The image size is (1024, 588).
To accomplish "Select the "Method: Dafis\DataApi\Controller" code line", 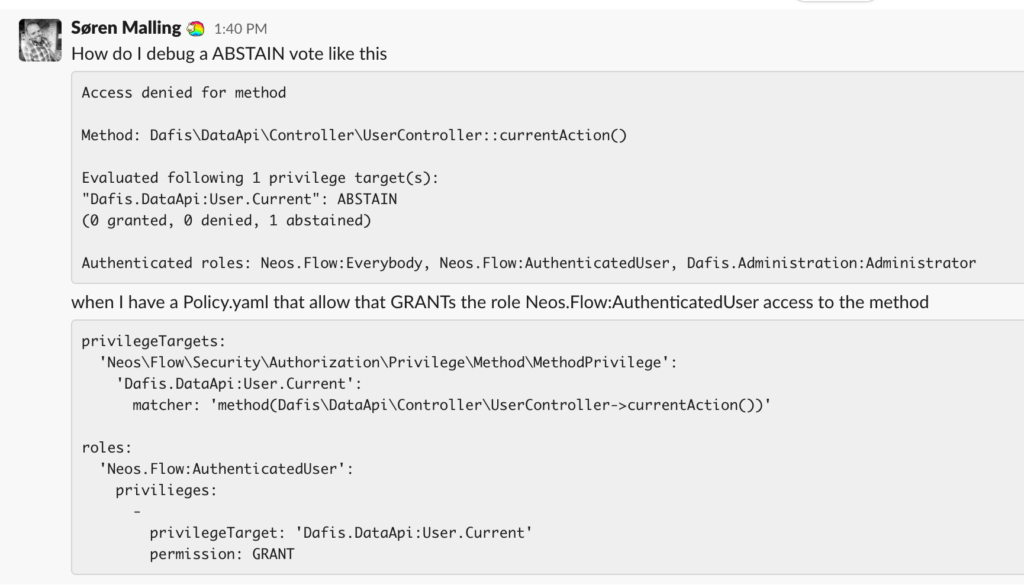I will click(354, 135).
